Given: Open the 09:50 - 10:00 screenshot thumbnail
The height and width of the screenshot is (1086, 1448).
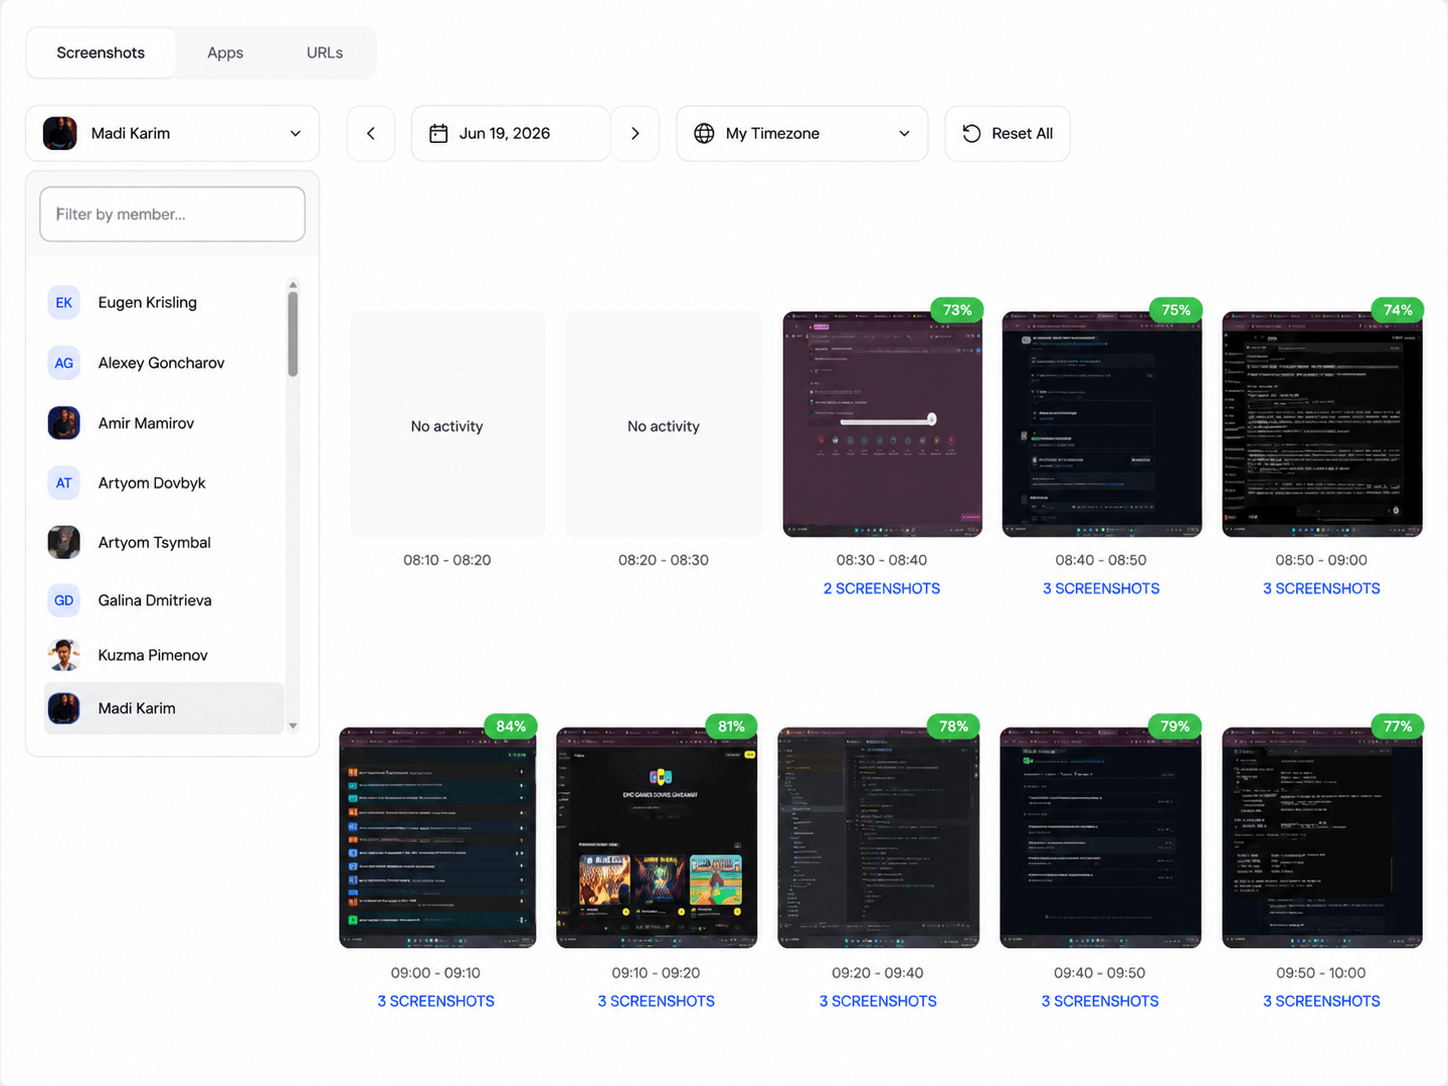Looking at the screenshot, I should (x=1322, y=838).
